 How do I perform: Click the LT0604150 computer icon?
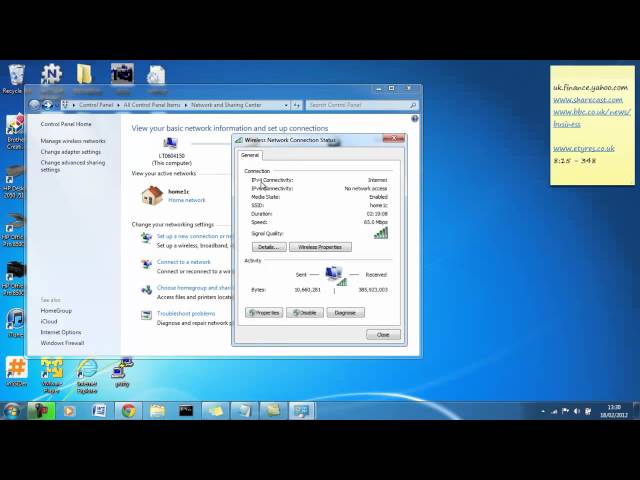(x=170, y=143)
